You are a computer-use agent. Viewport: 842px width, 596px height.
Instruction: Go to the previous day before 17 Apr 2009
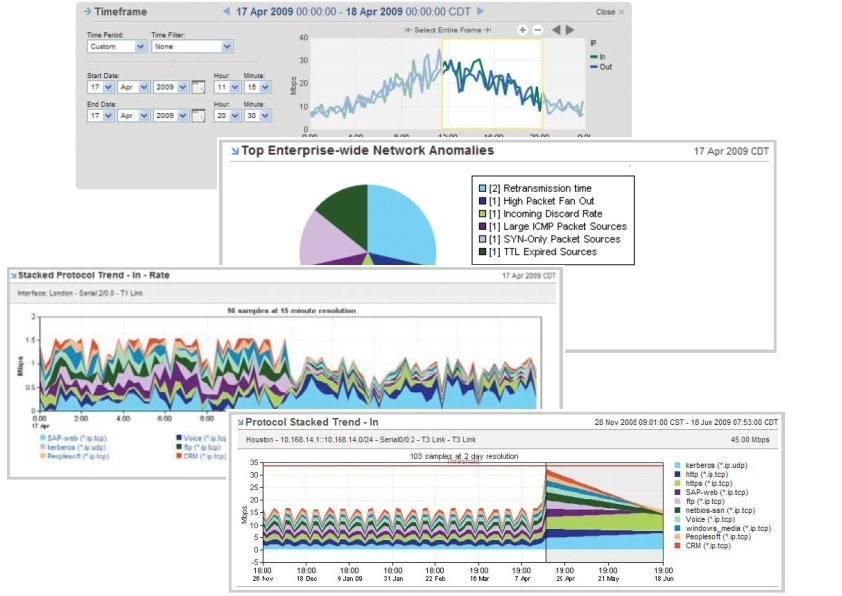pos(227,11)
